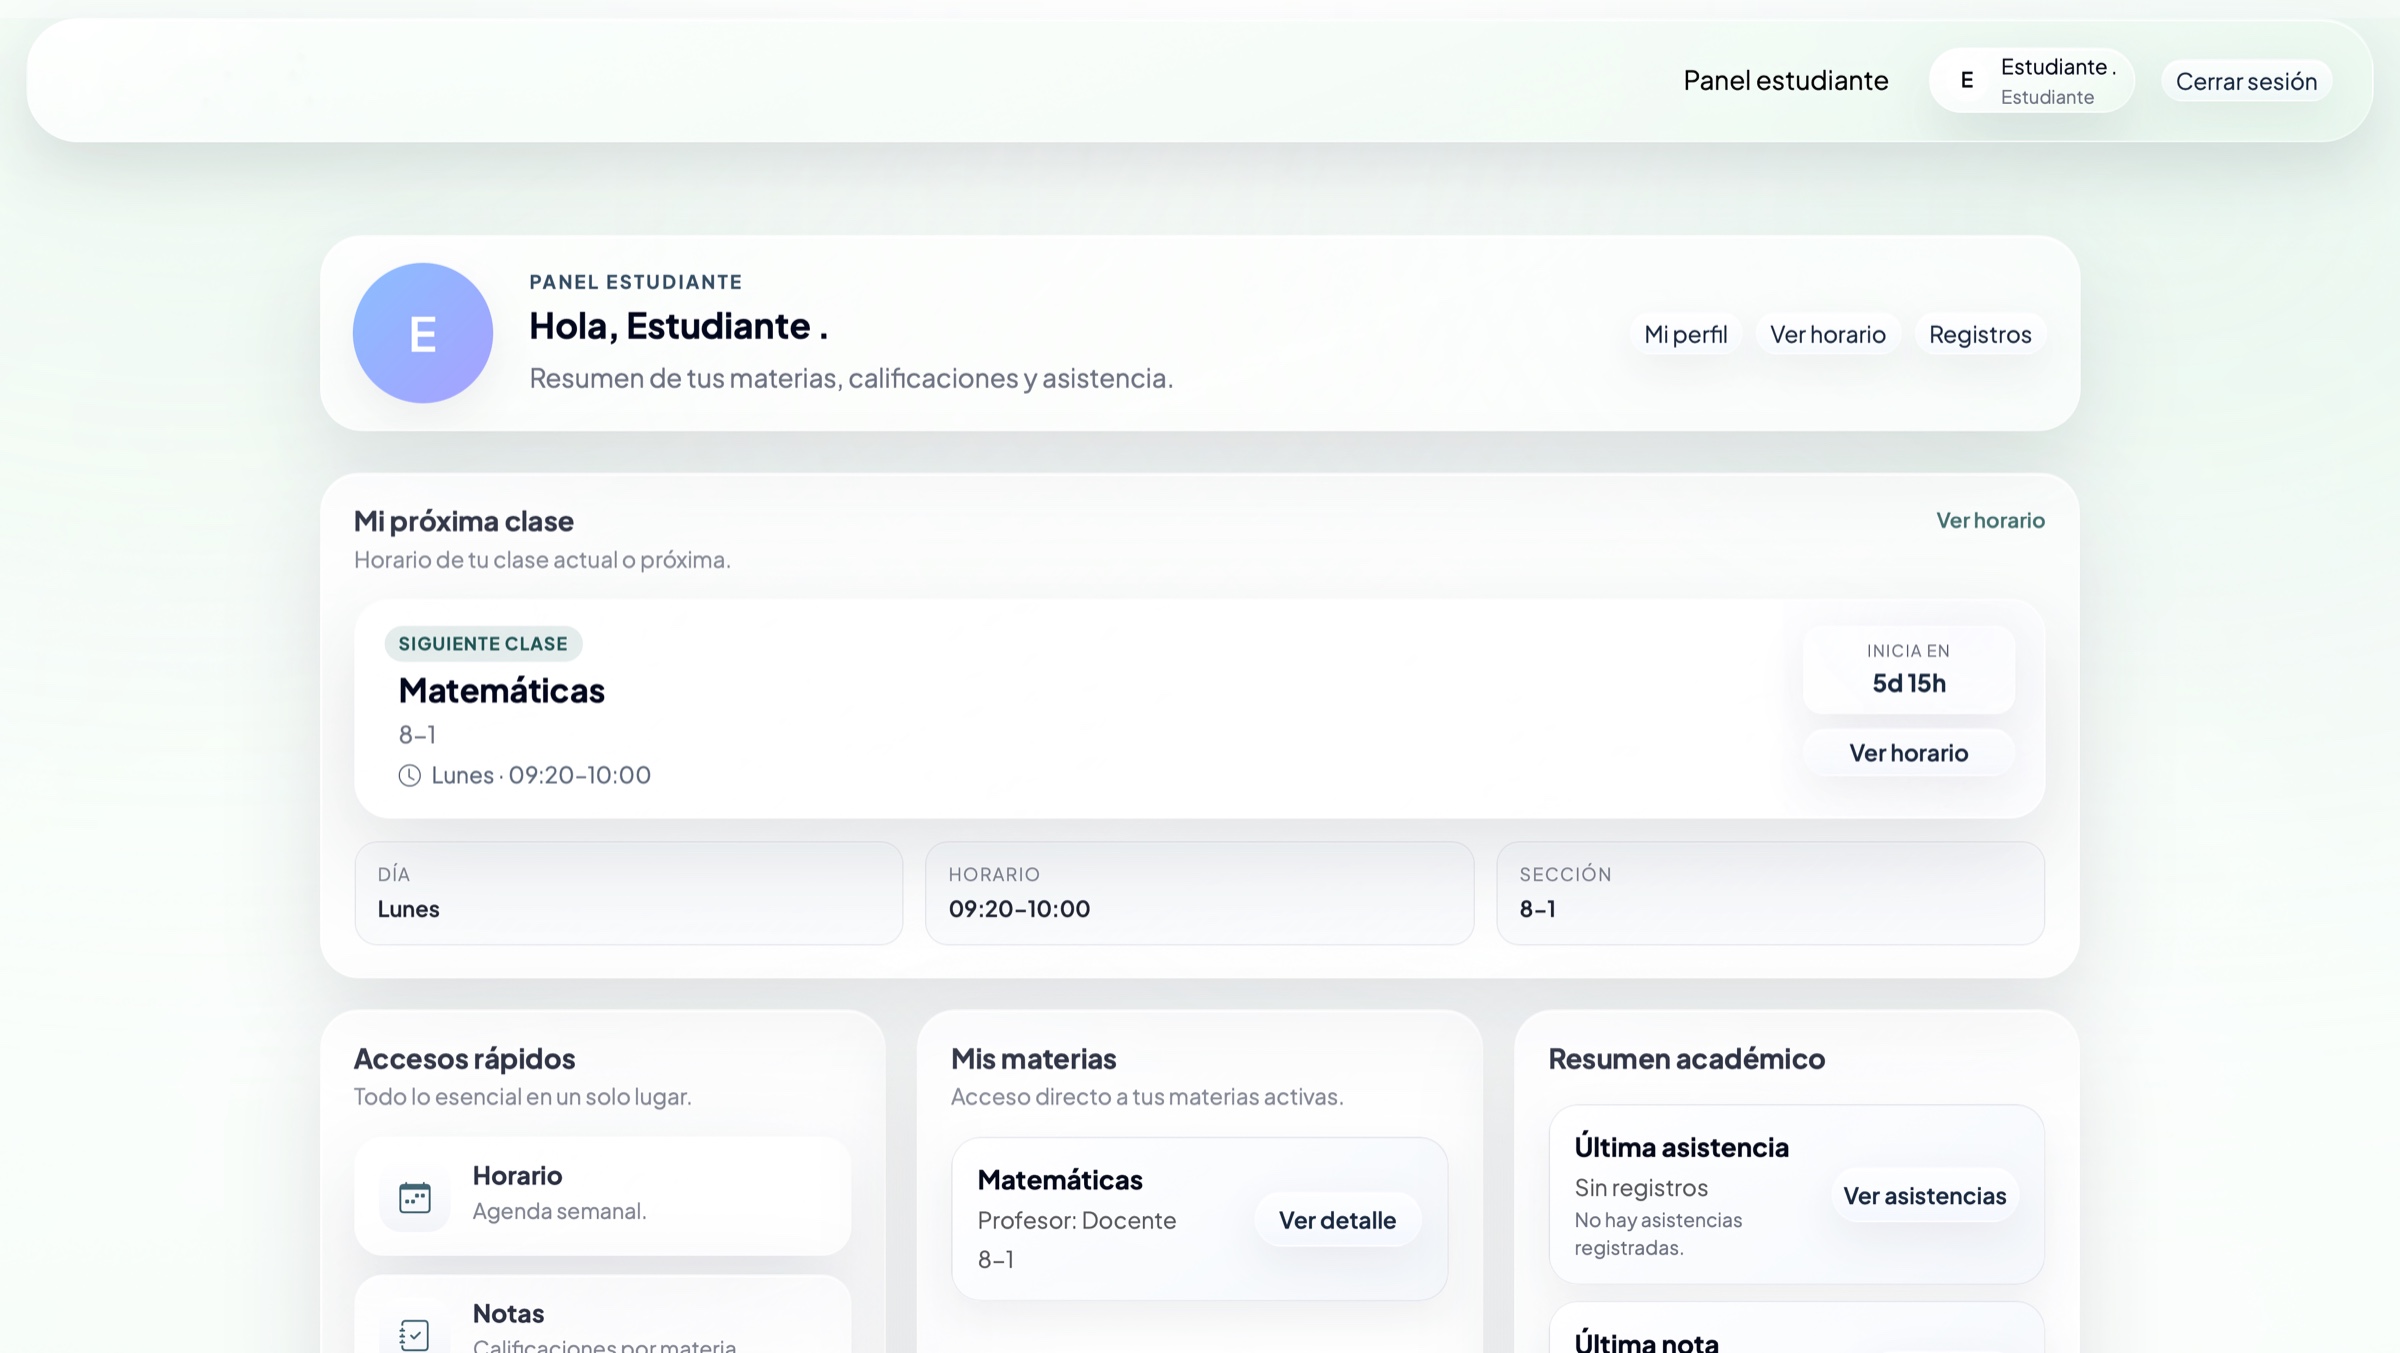Click the Horario calendar icon
Screen dimensions: 2400x1353
[414, 1196]
